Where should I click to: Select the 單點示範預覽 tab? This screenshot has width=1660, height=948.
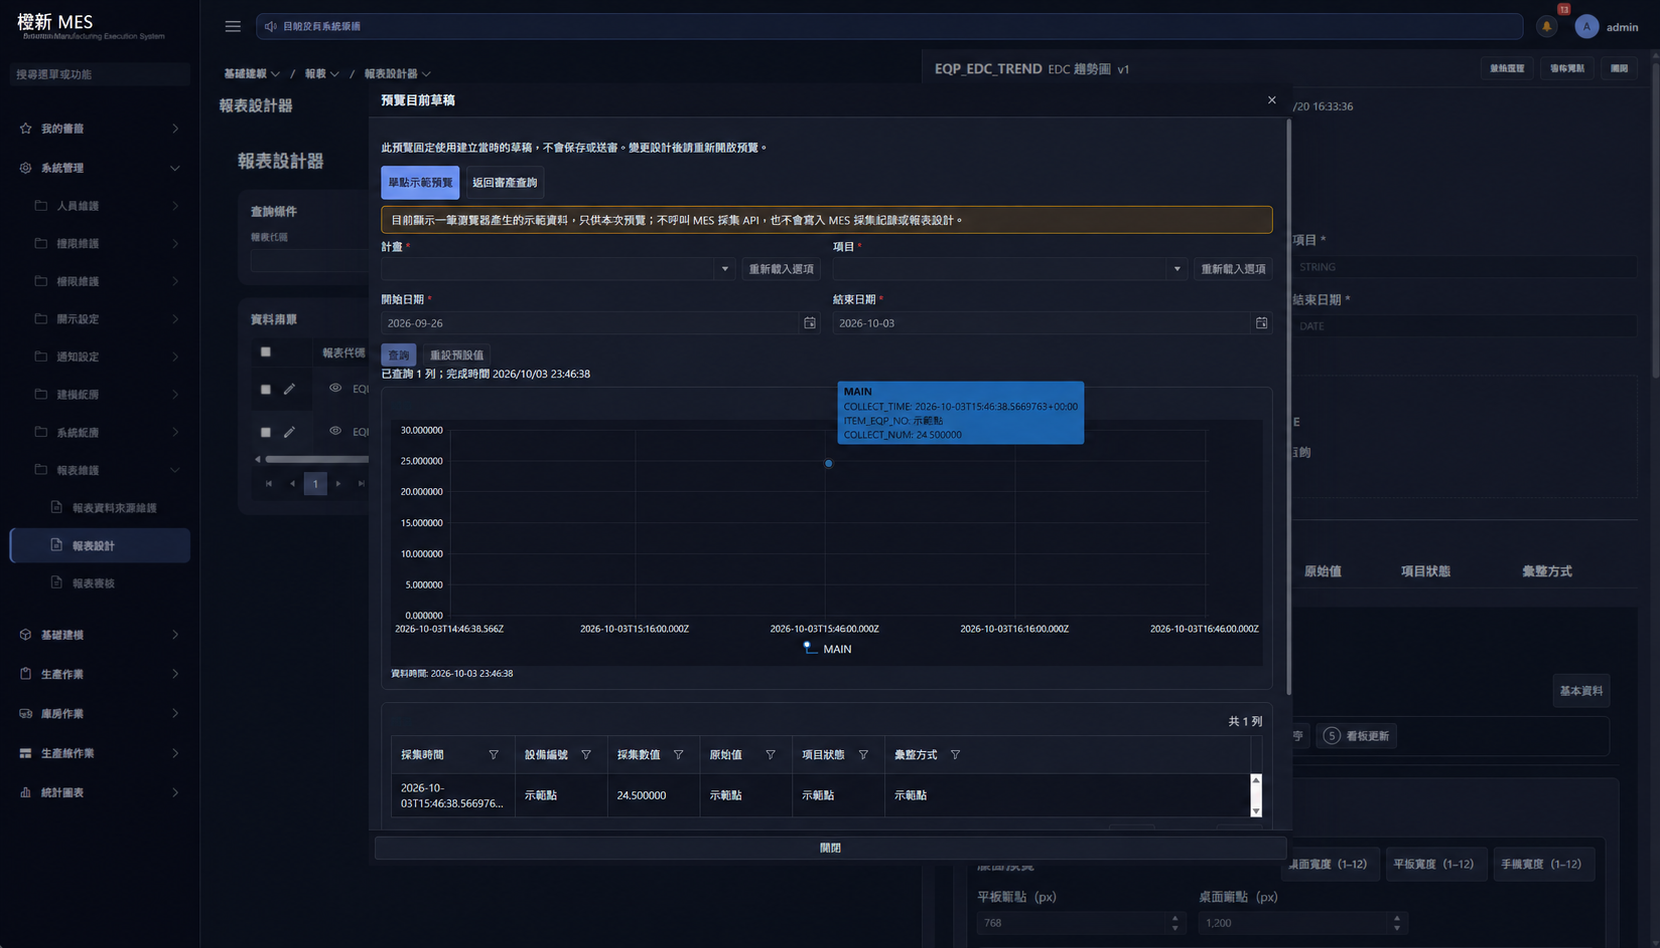(x=420, y=183)
